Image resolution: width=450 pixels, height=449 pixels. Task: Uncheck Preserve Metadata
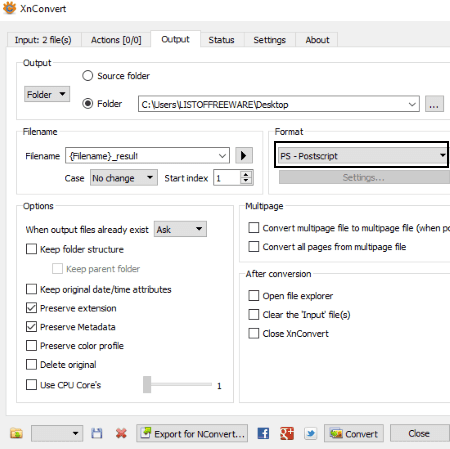31,327
